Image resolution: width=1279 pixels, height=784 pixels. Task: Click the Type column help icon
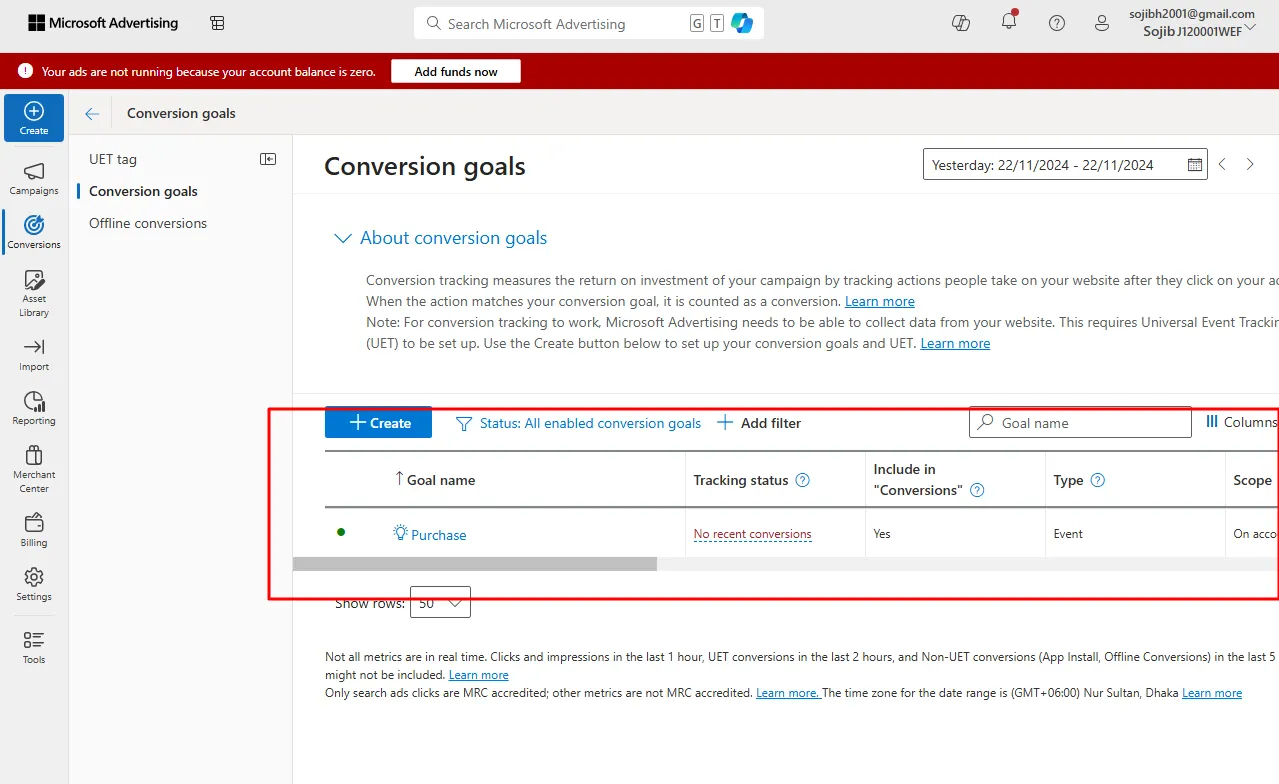point(1098,480)
